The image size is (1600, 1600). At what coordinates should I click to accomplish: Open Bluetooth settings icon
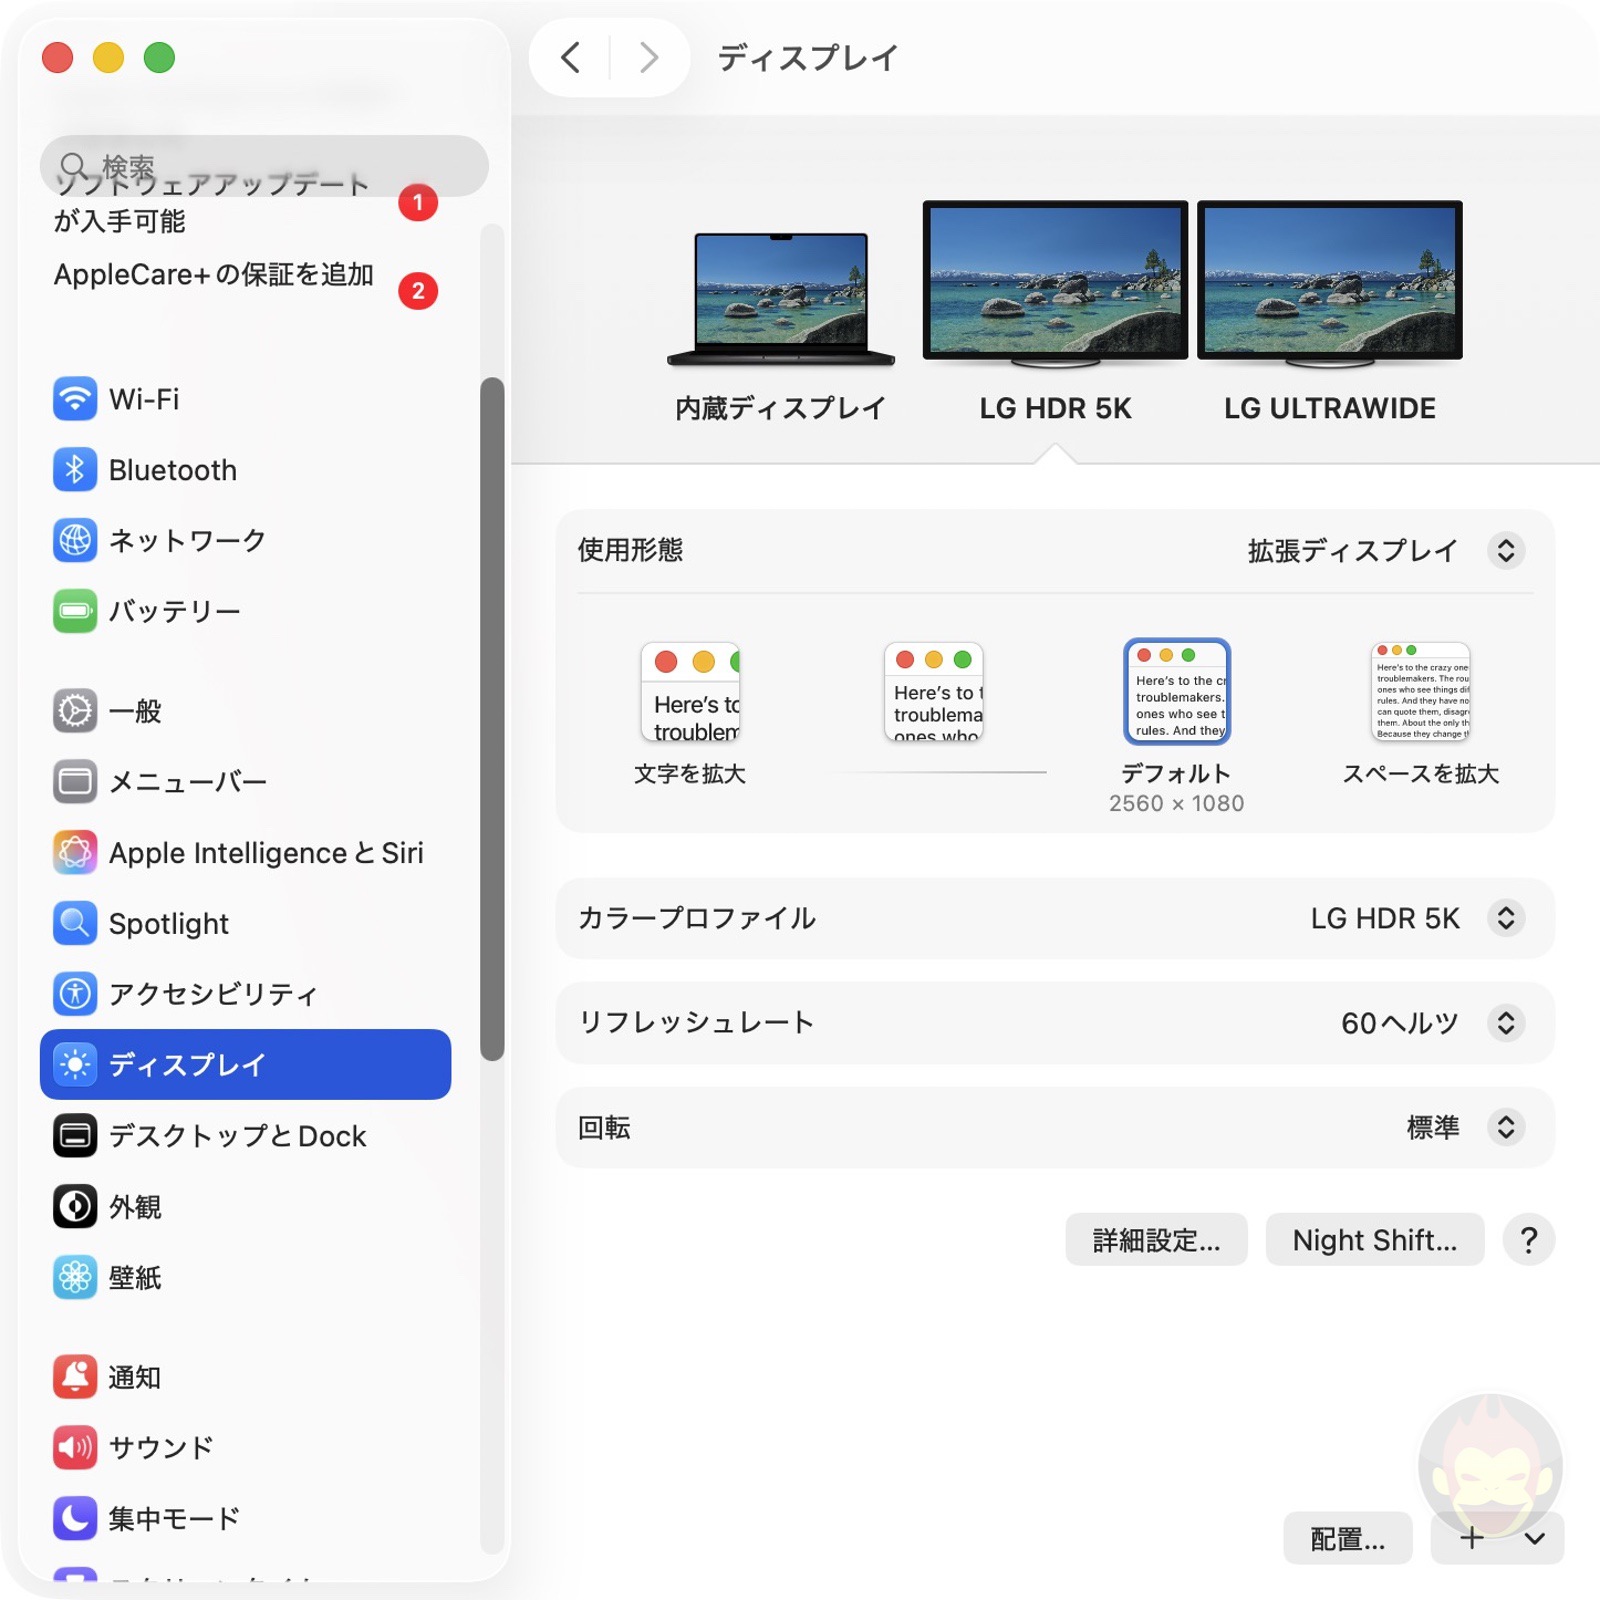point(75,470)
